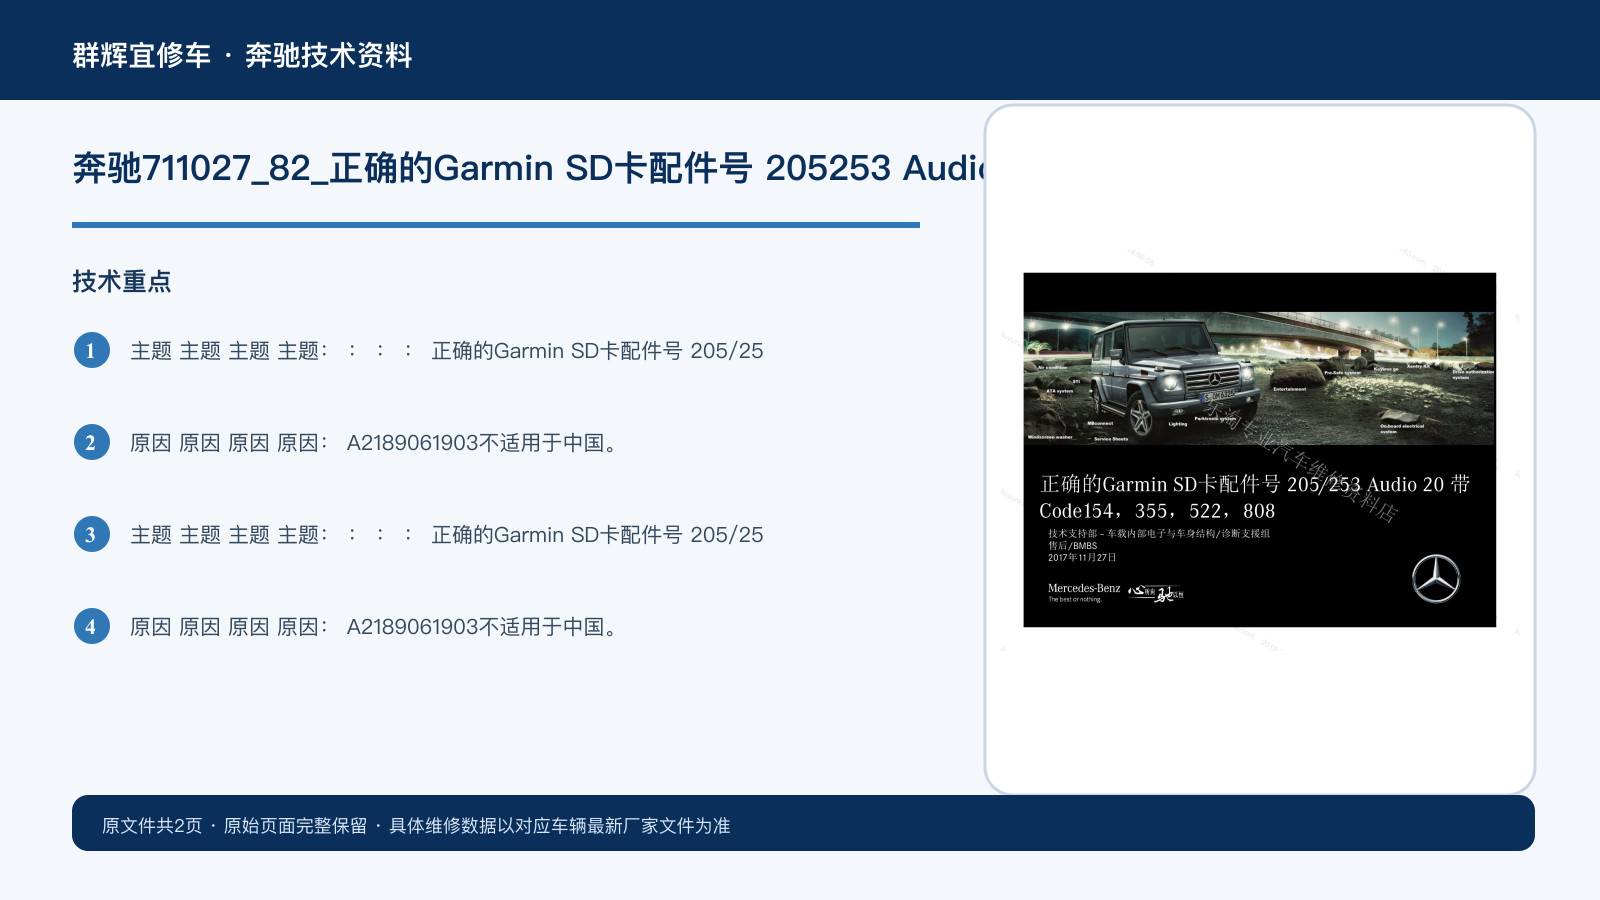Open the G-Class car photo in the preview
Image resolution: width=1600 pixels, height=900 pixels.
[1259, 377]
